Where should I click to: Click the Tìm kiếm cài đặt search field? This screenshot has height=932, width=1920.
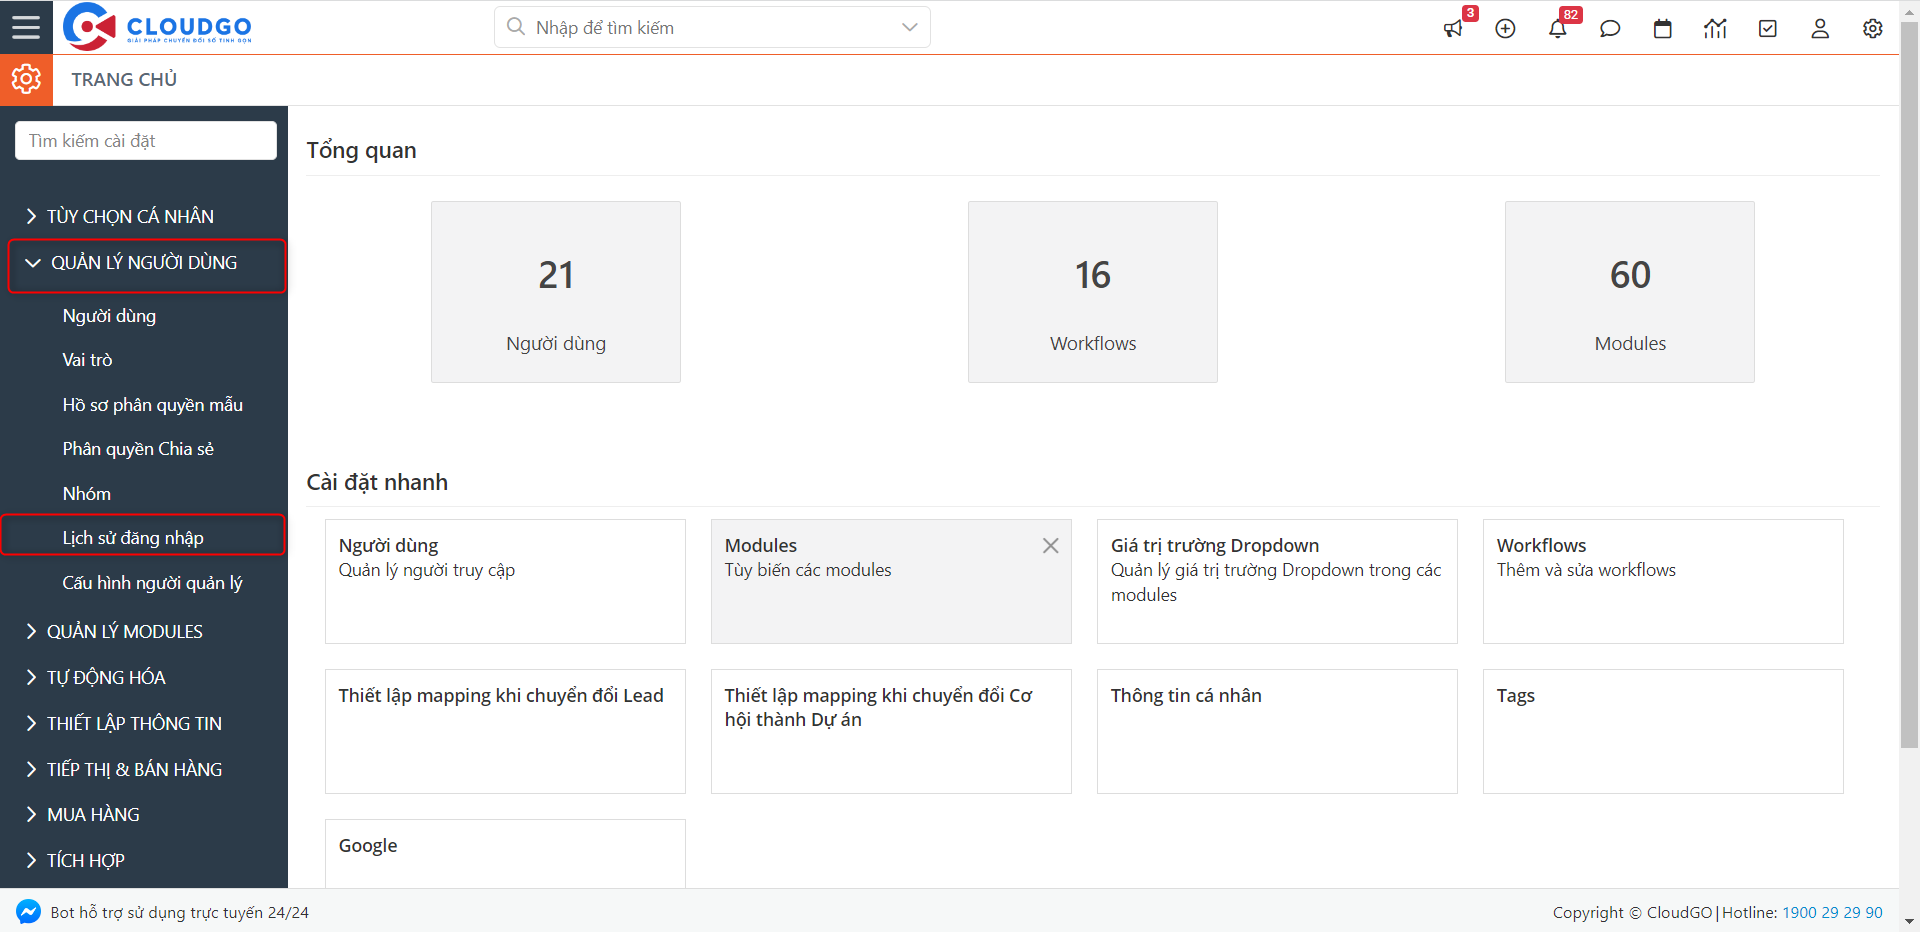point(146,141)
